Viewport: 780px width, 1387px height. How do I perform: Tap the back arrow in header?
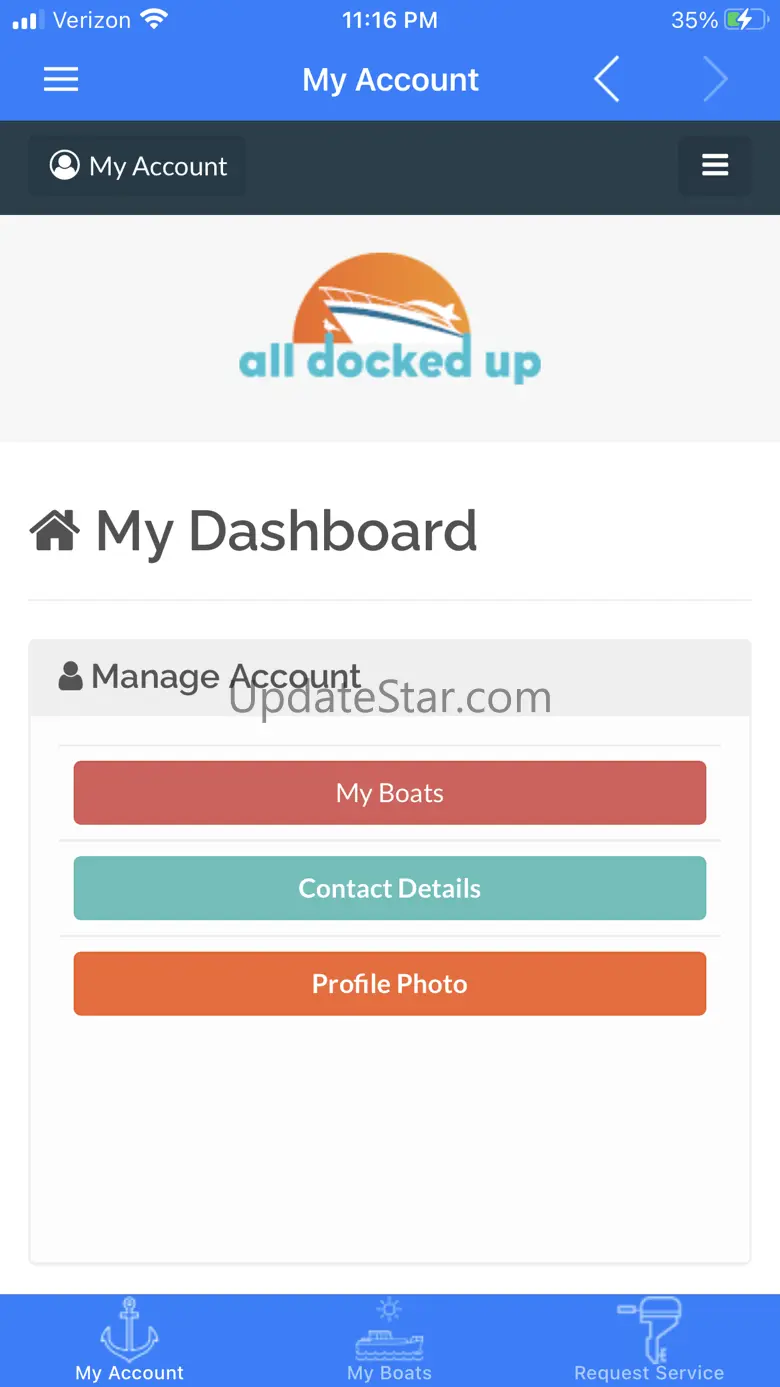coord(606,79)
